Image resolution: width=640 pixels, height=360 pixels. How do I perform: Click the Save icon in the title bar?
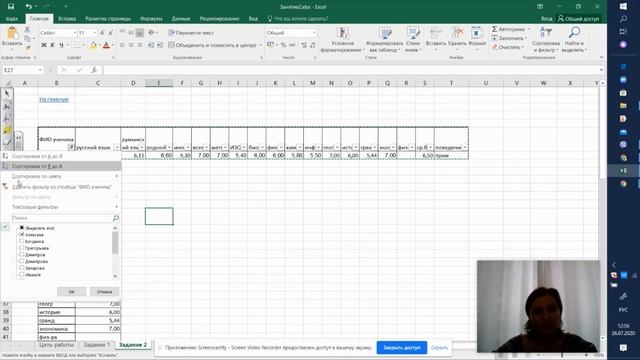point(11,7)
